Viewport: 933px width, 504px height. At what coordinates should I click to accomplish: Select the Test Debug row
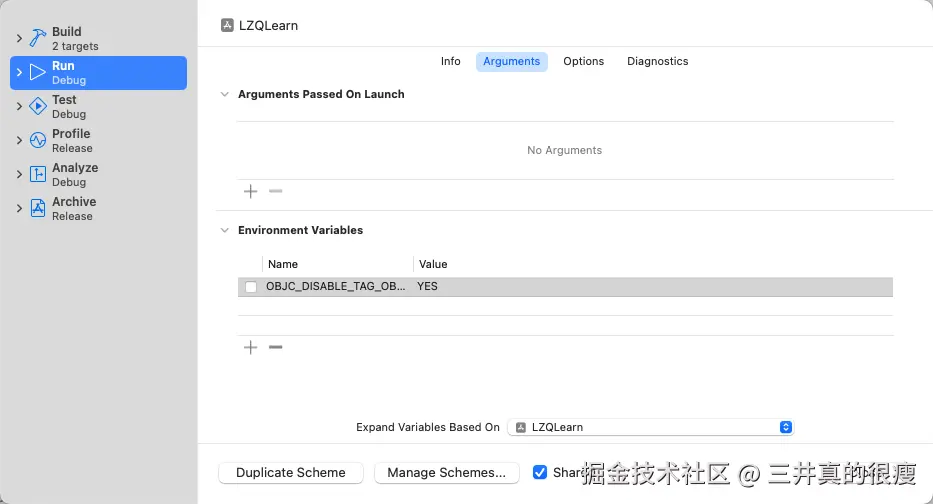pos(98,107)
